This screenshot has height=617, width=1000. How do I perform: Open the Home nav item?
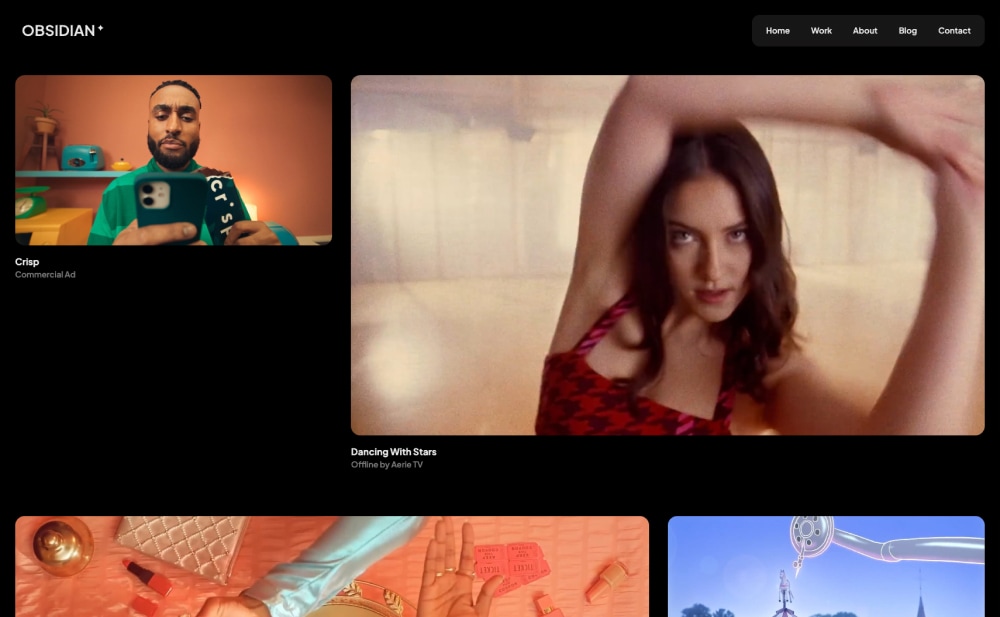(x=777, y=31)
